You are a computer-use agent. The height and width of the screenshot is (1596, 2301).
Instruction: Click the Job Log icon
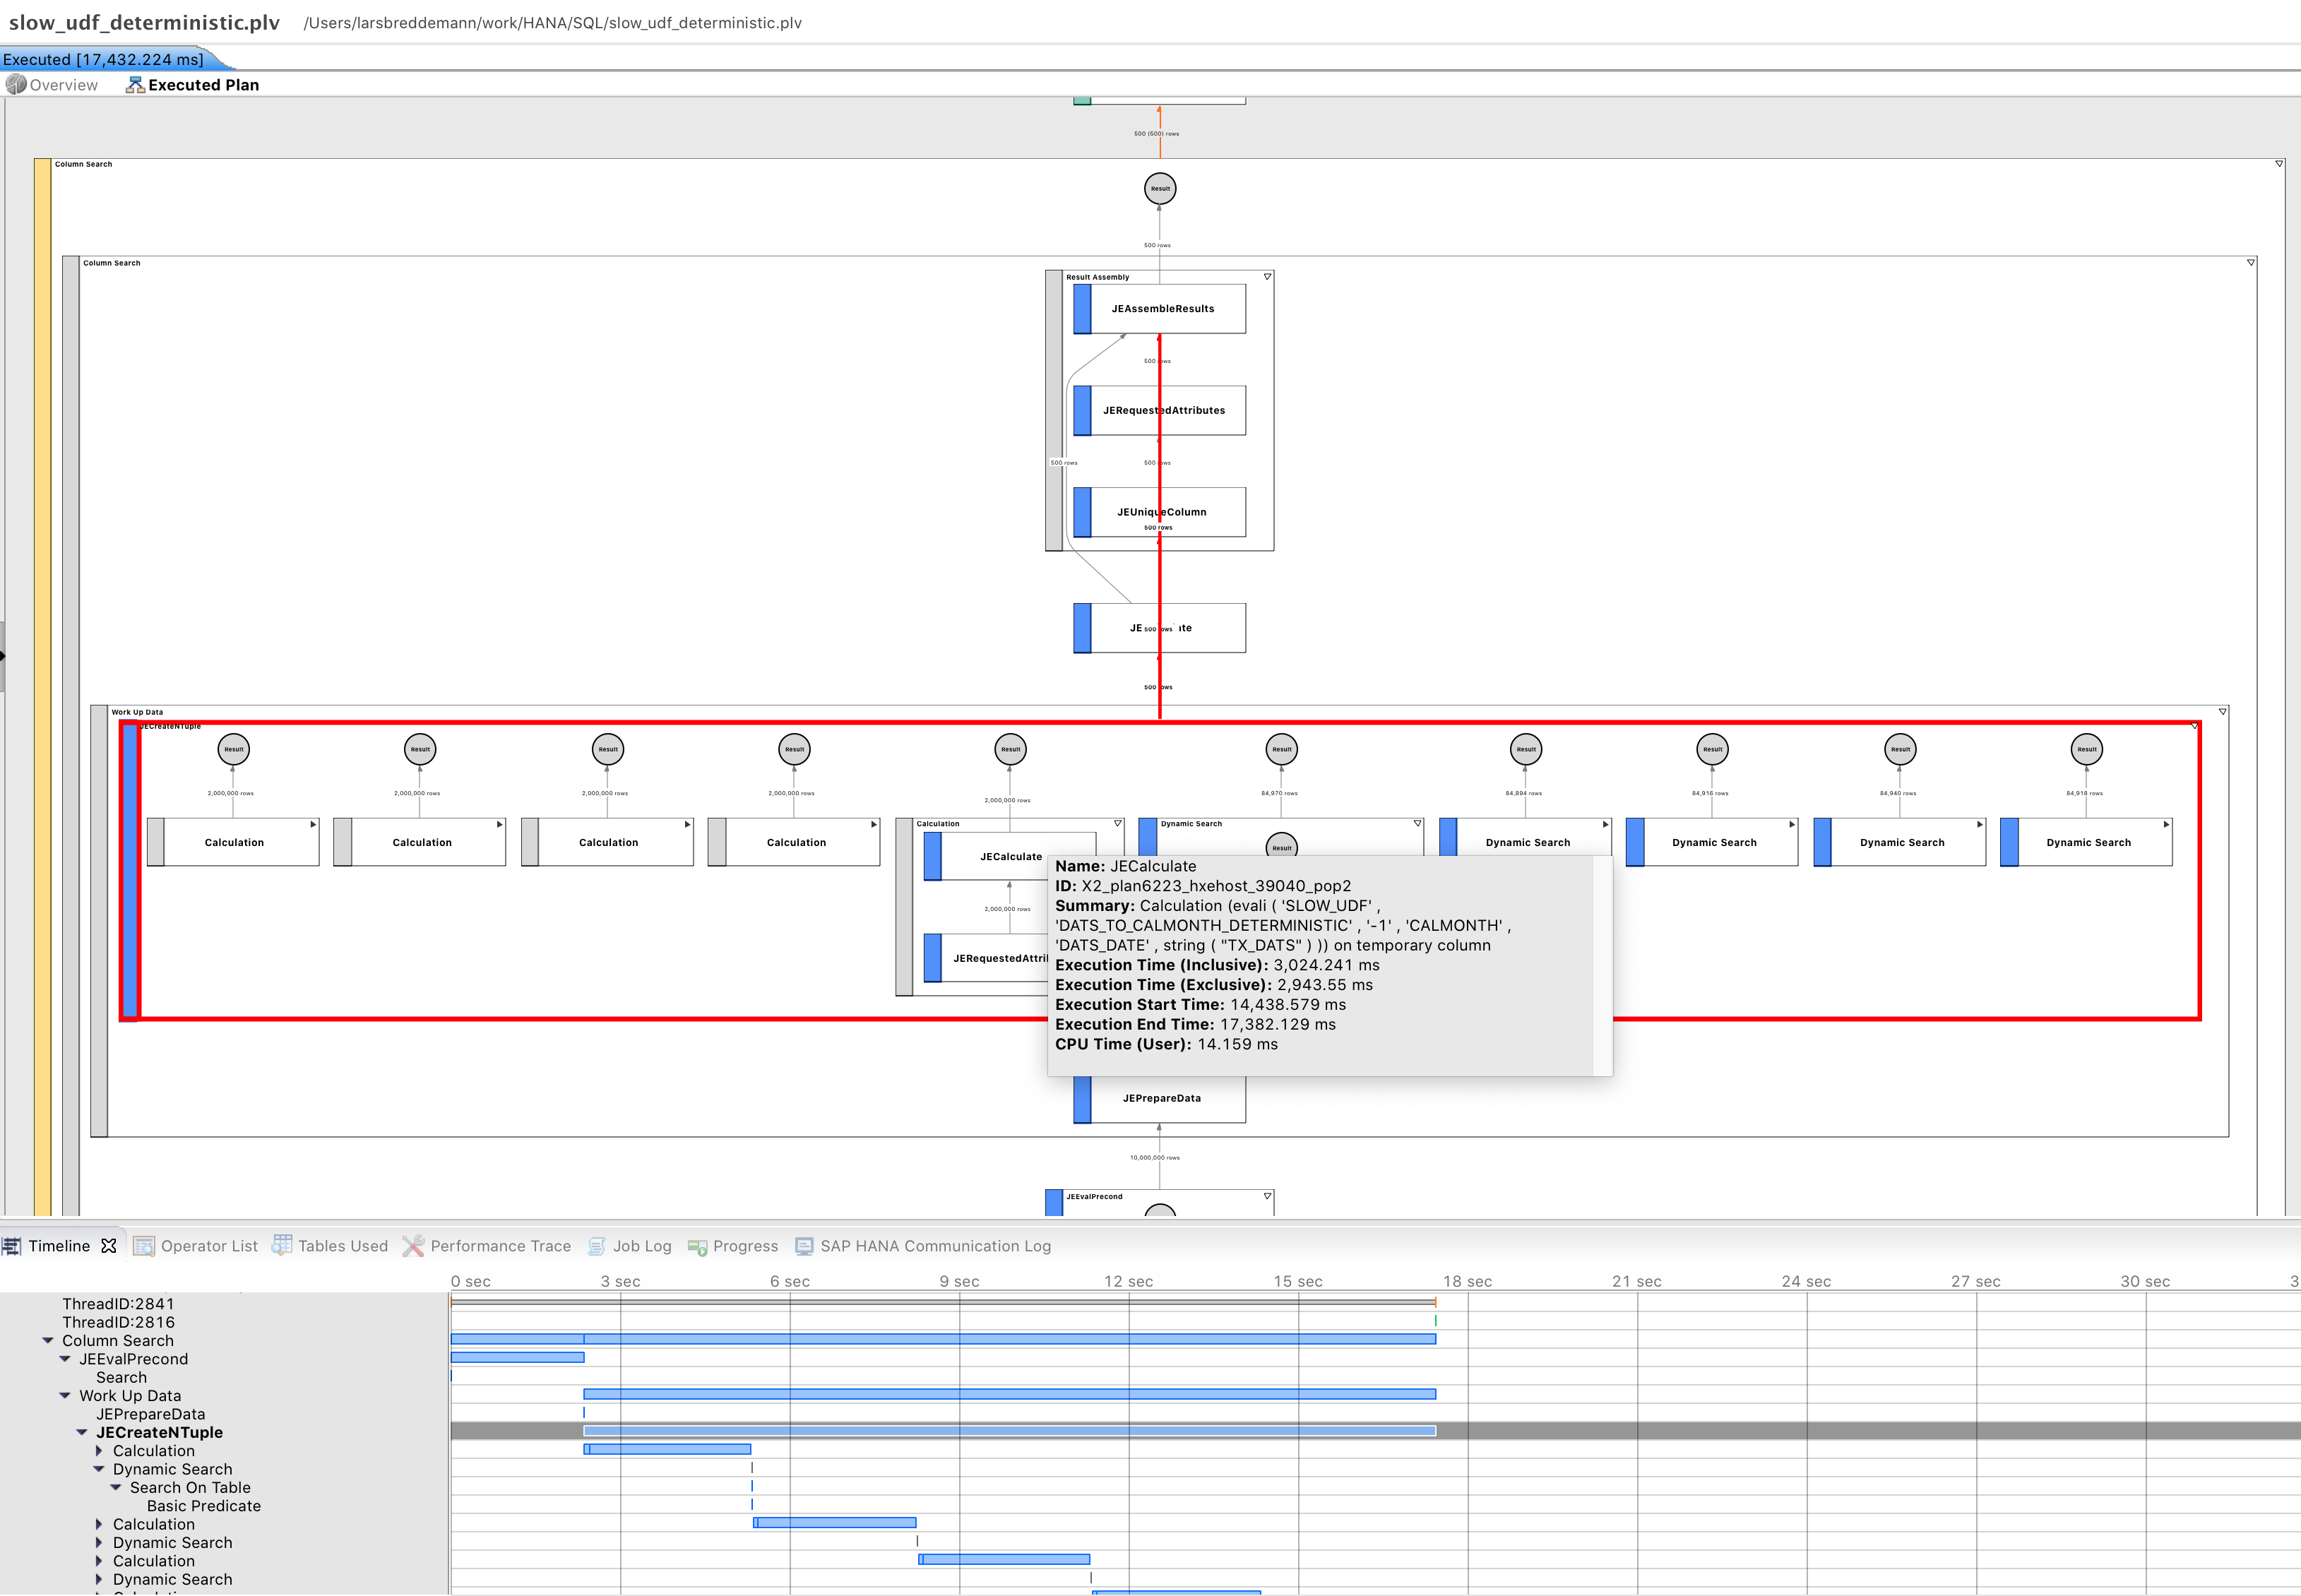(x=597, y=1246)
